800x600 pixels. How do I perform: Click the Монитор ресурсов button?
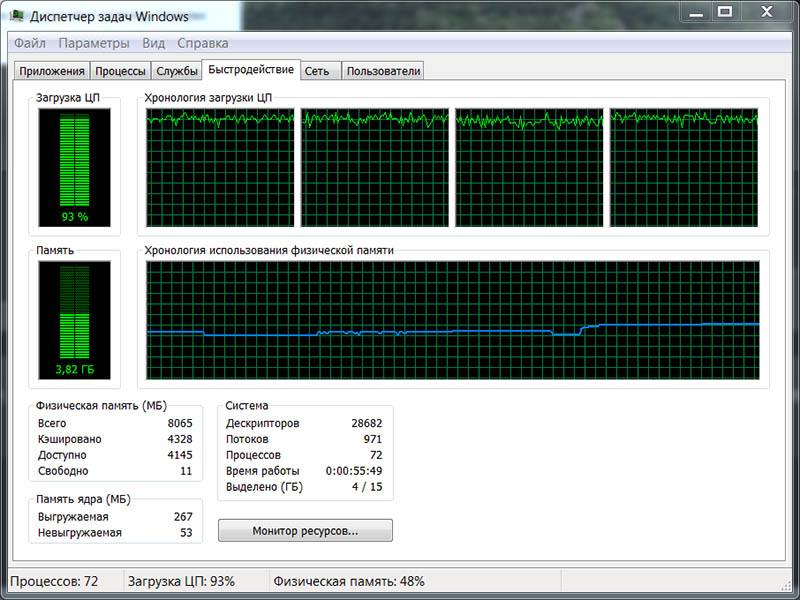pos(305,530)
